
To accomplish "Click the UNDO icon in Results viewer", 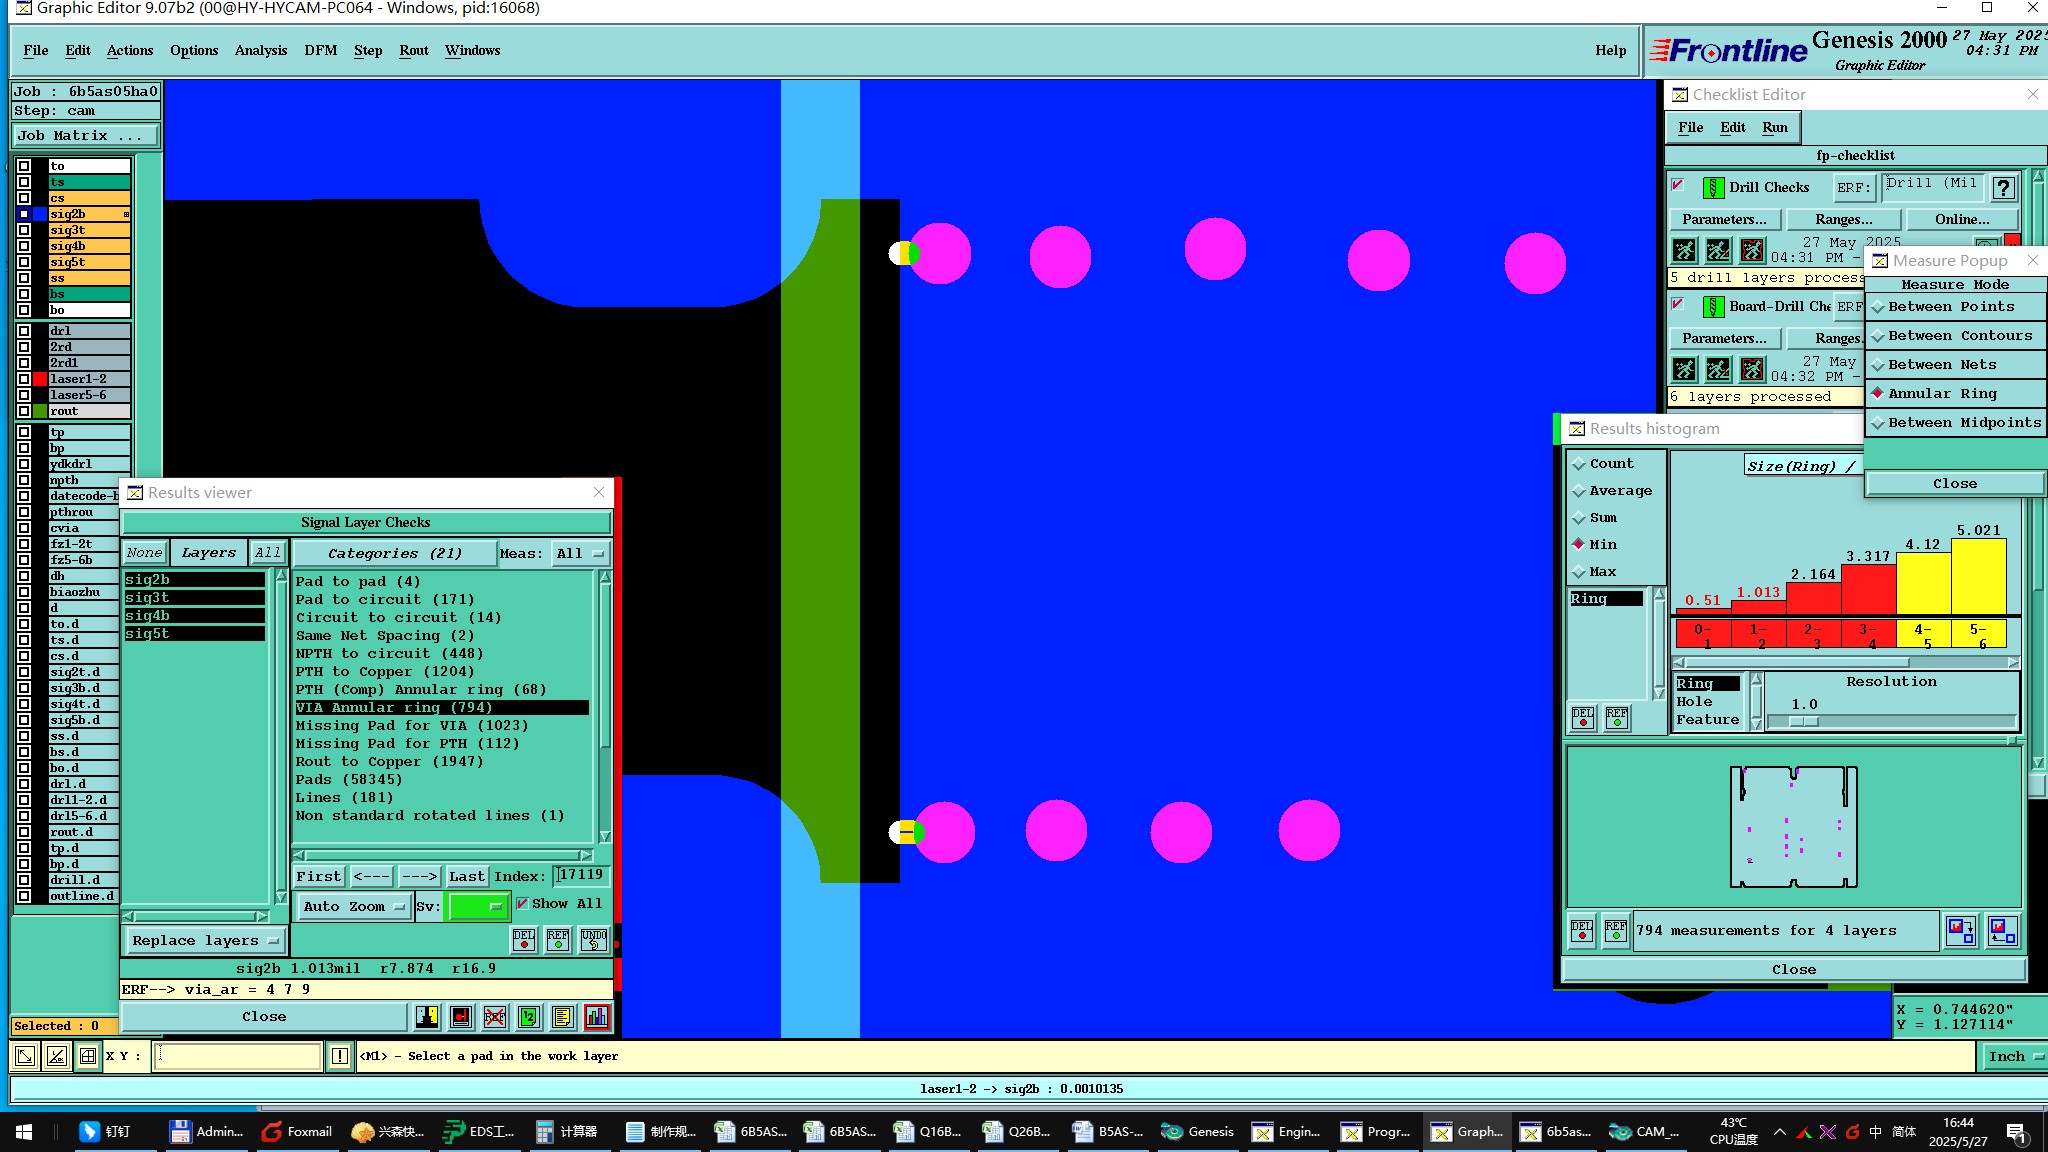I will [x=593, y=939].
